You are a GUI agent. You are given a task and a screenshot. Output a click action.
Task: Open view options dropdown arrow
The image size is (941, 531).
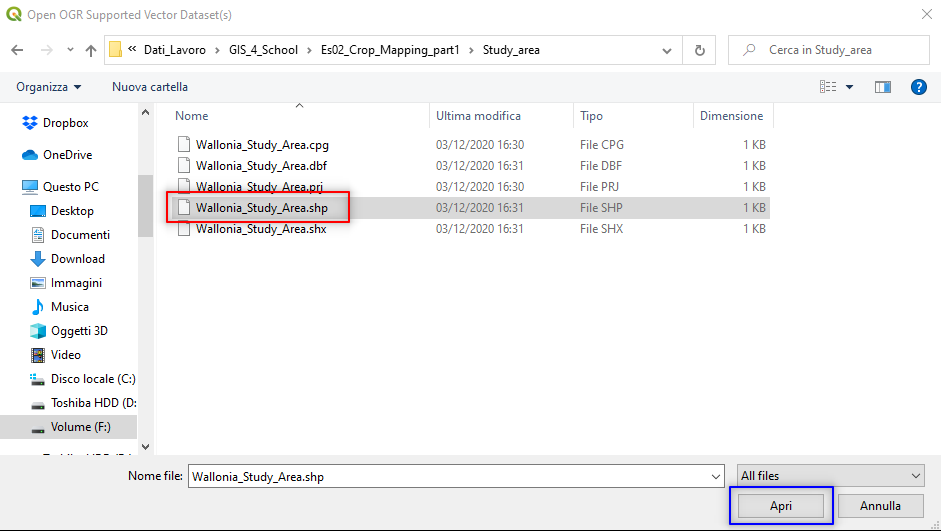click(849, 87)
